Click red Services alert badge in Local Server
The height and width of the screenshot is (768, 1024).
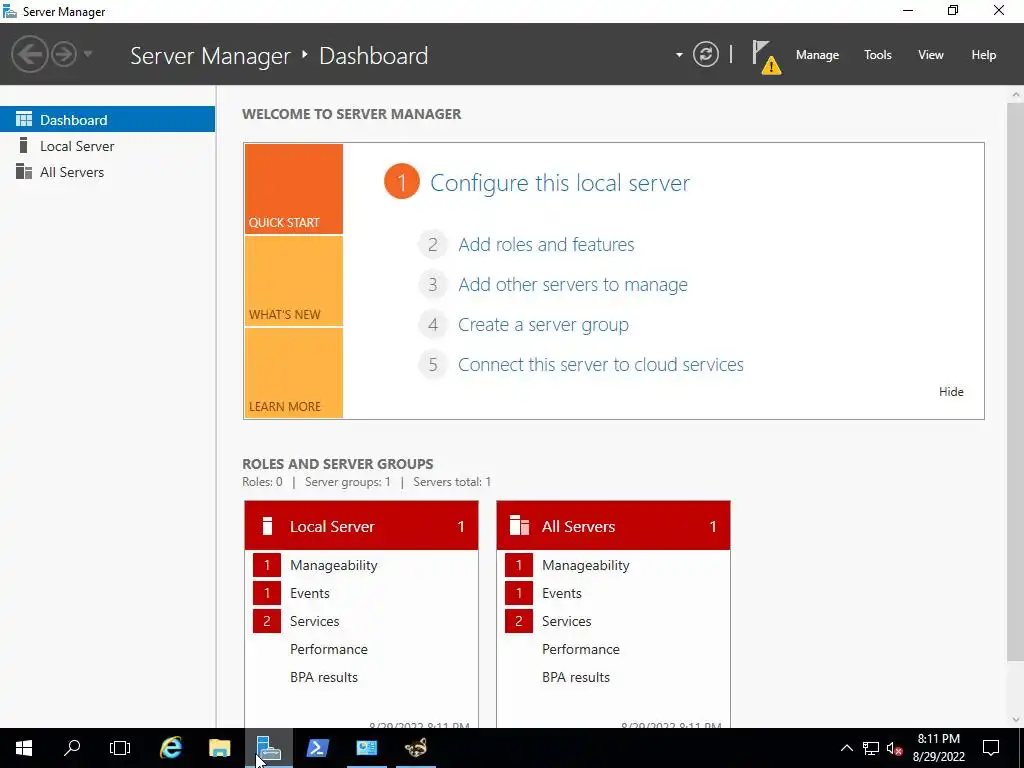[266, 621]
